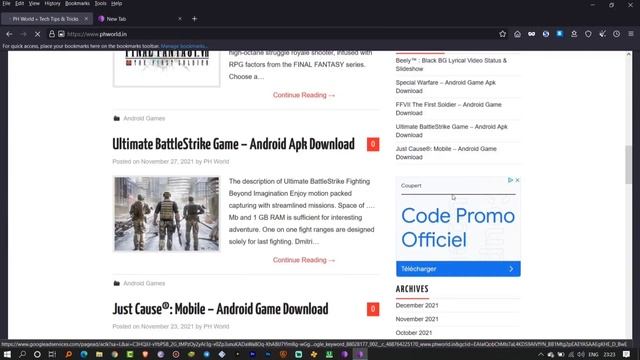Open November 2021 archive
Image resolution: width=640 pixels, height=360 pixels.
click(x=417, y=319)
